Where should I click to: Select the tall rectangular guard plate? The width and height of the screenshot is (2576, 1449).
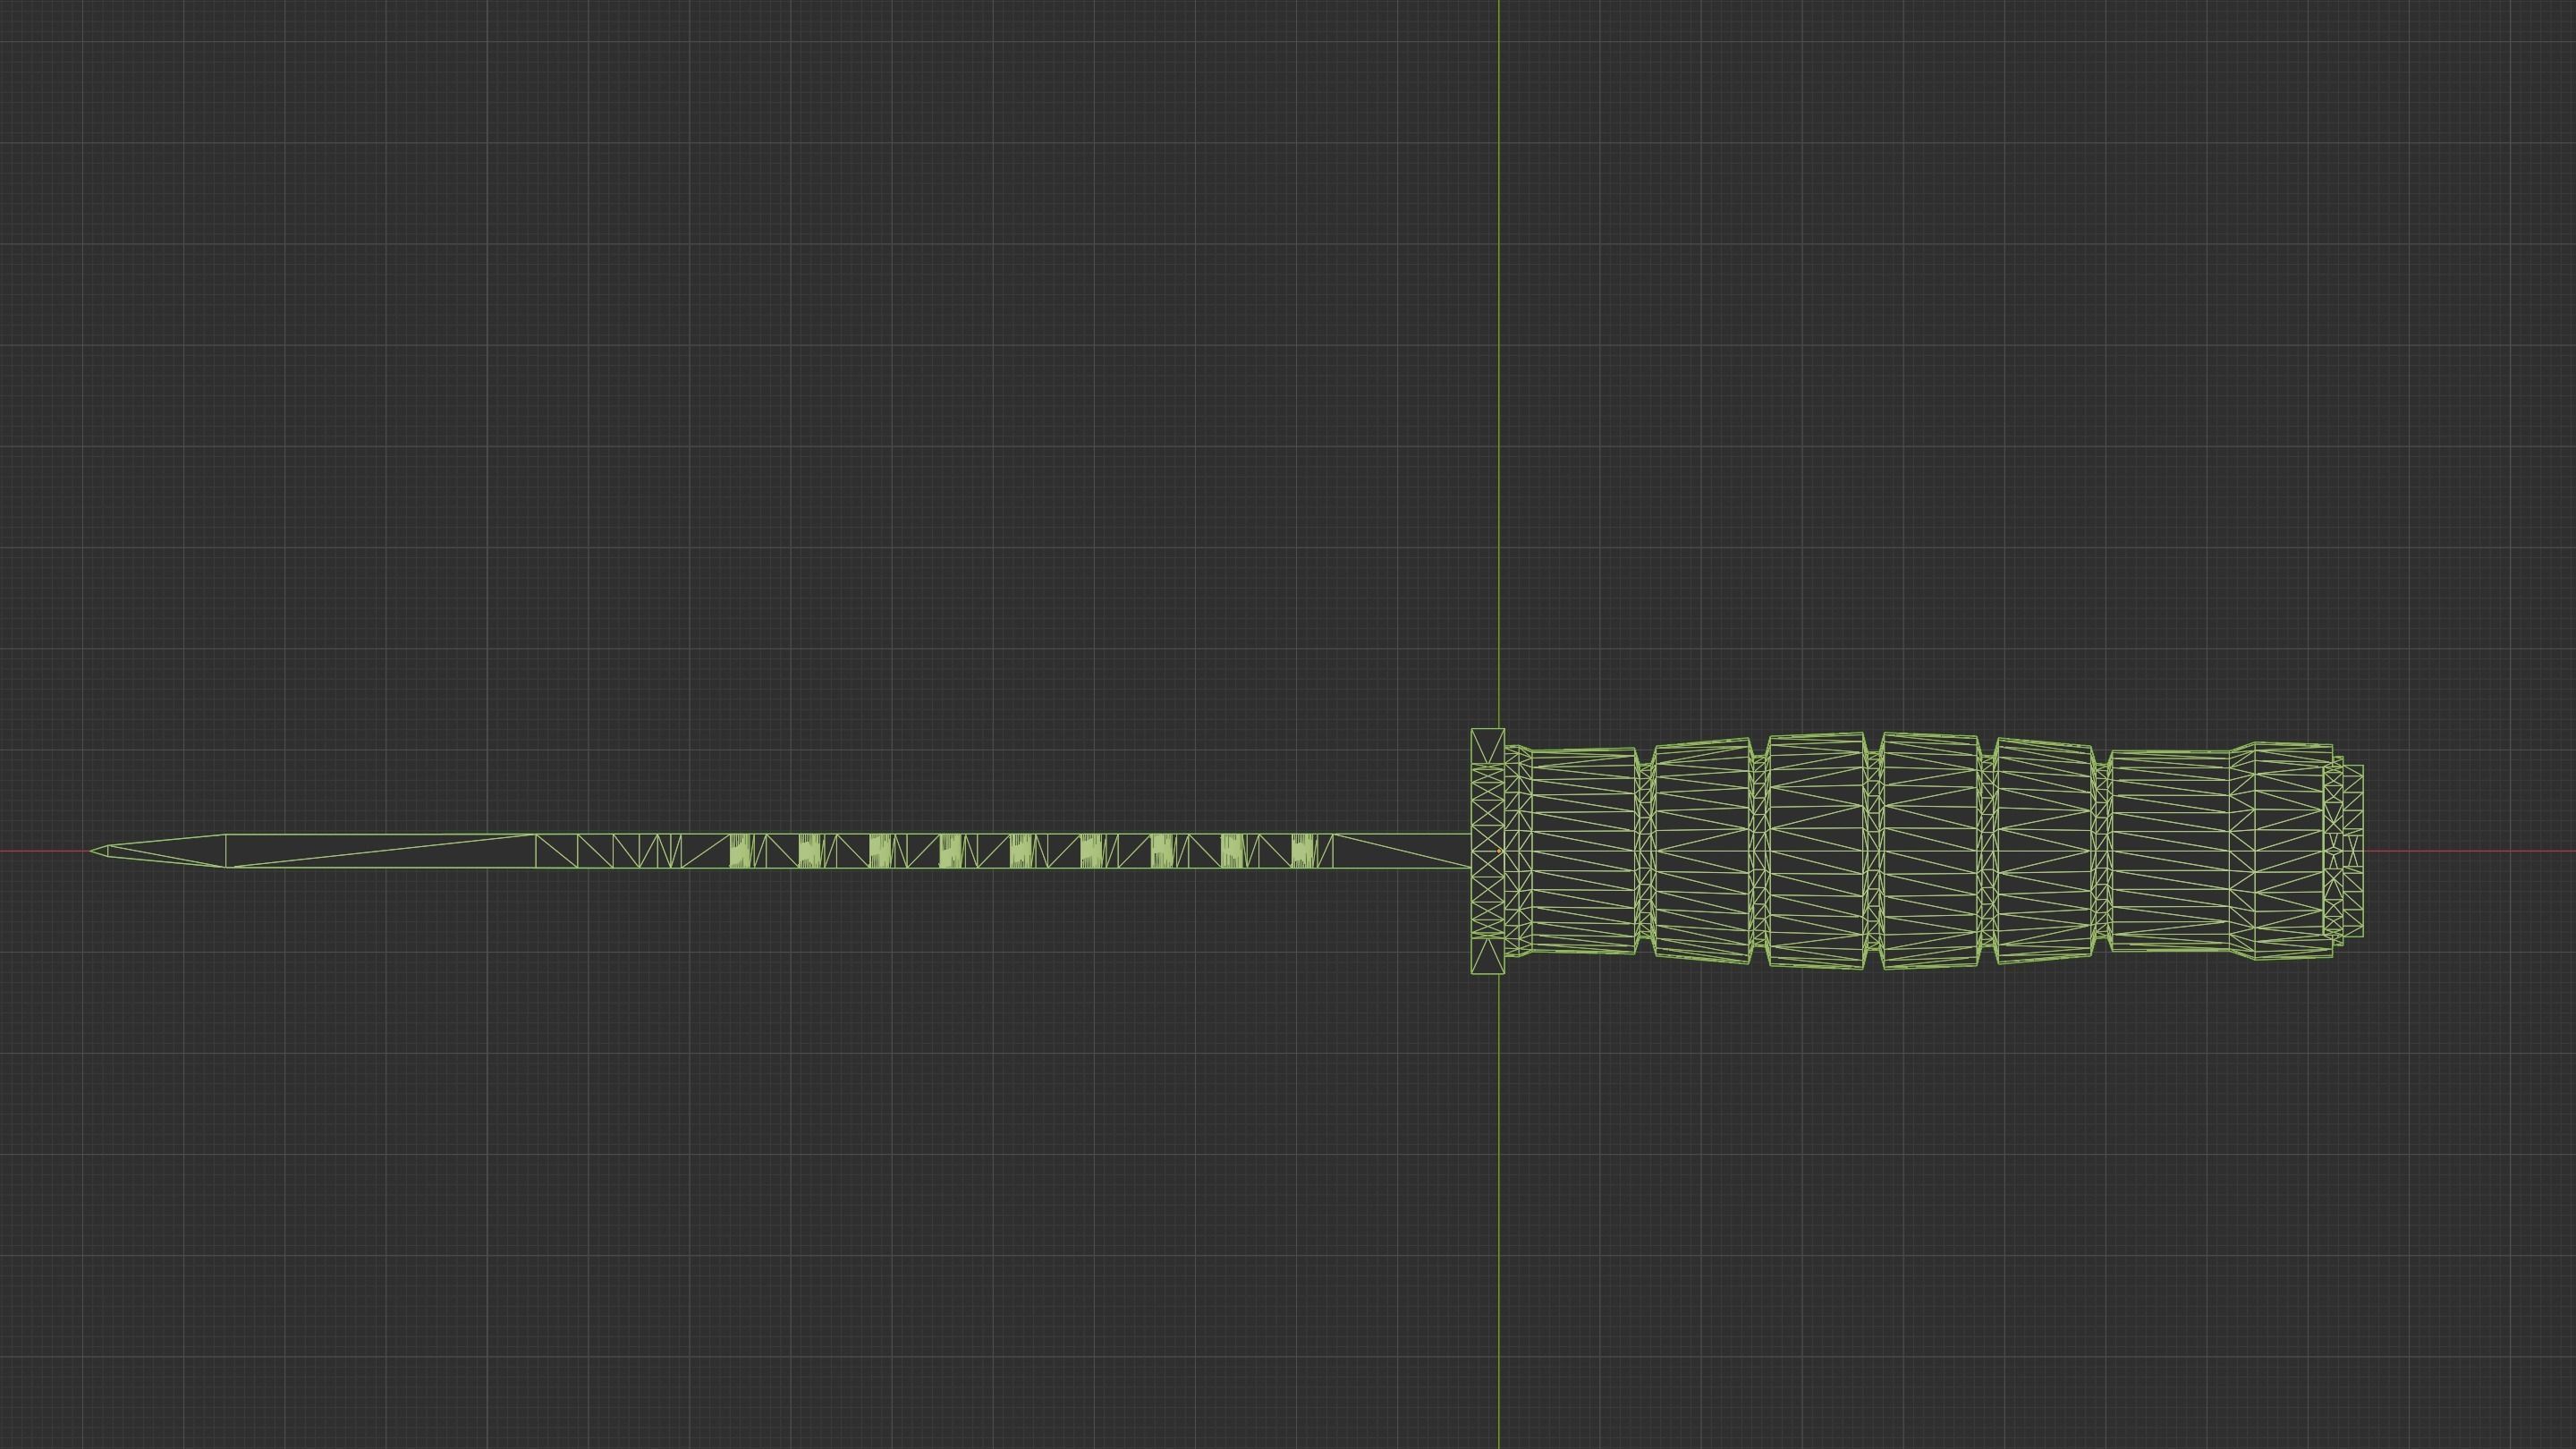(x=1487, y=851)
